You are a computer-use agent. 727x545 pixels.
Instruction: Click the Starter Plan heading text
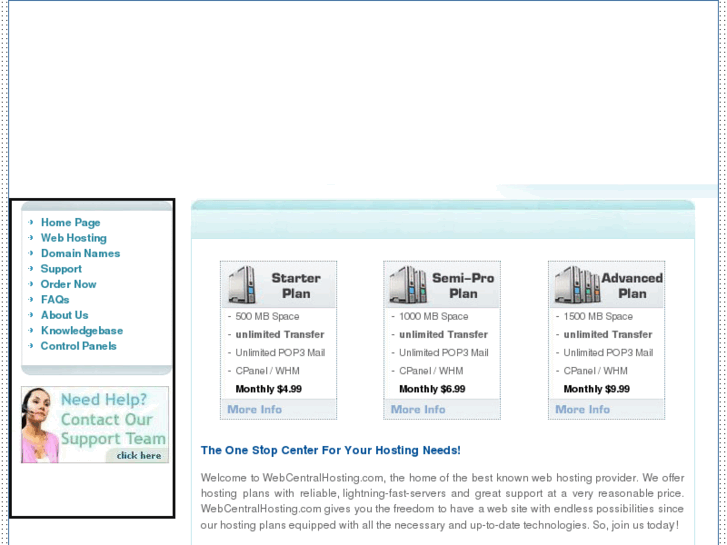click(x=296, y=286)
